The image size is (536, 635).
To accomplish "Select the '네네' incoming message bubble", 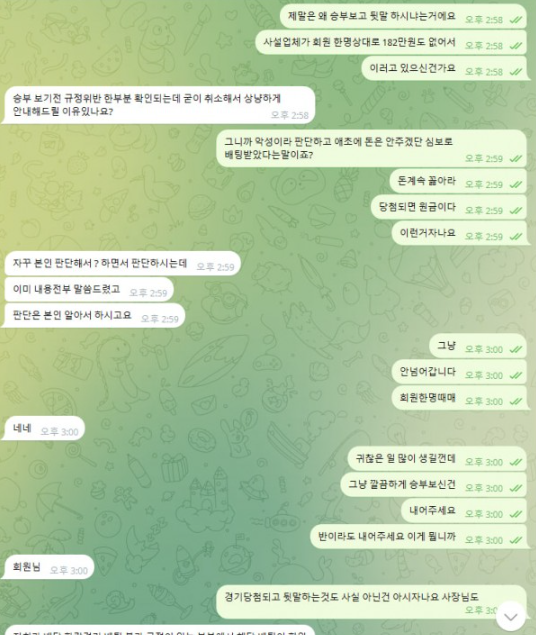I will pos(44,428).
